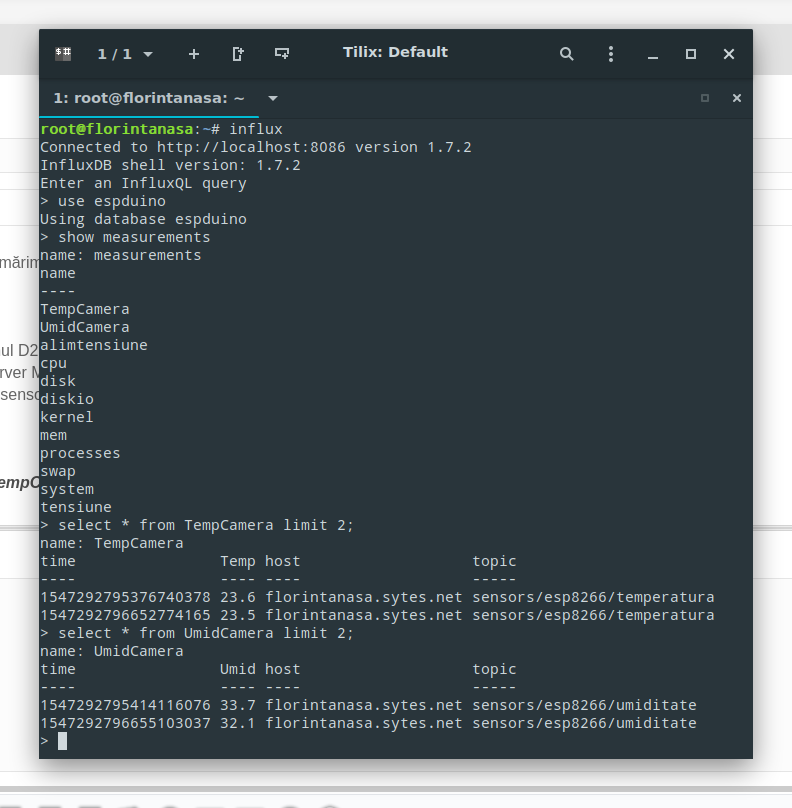The height and width of the screenshot is (808, 792).
Task: Click the humidity value 33.7
Action: tap(238, 705)
